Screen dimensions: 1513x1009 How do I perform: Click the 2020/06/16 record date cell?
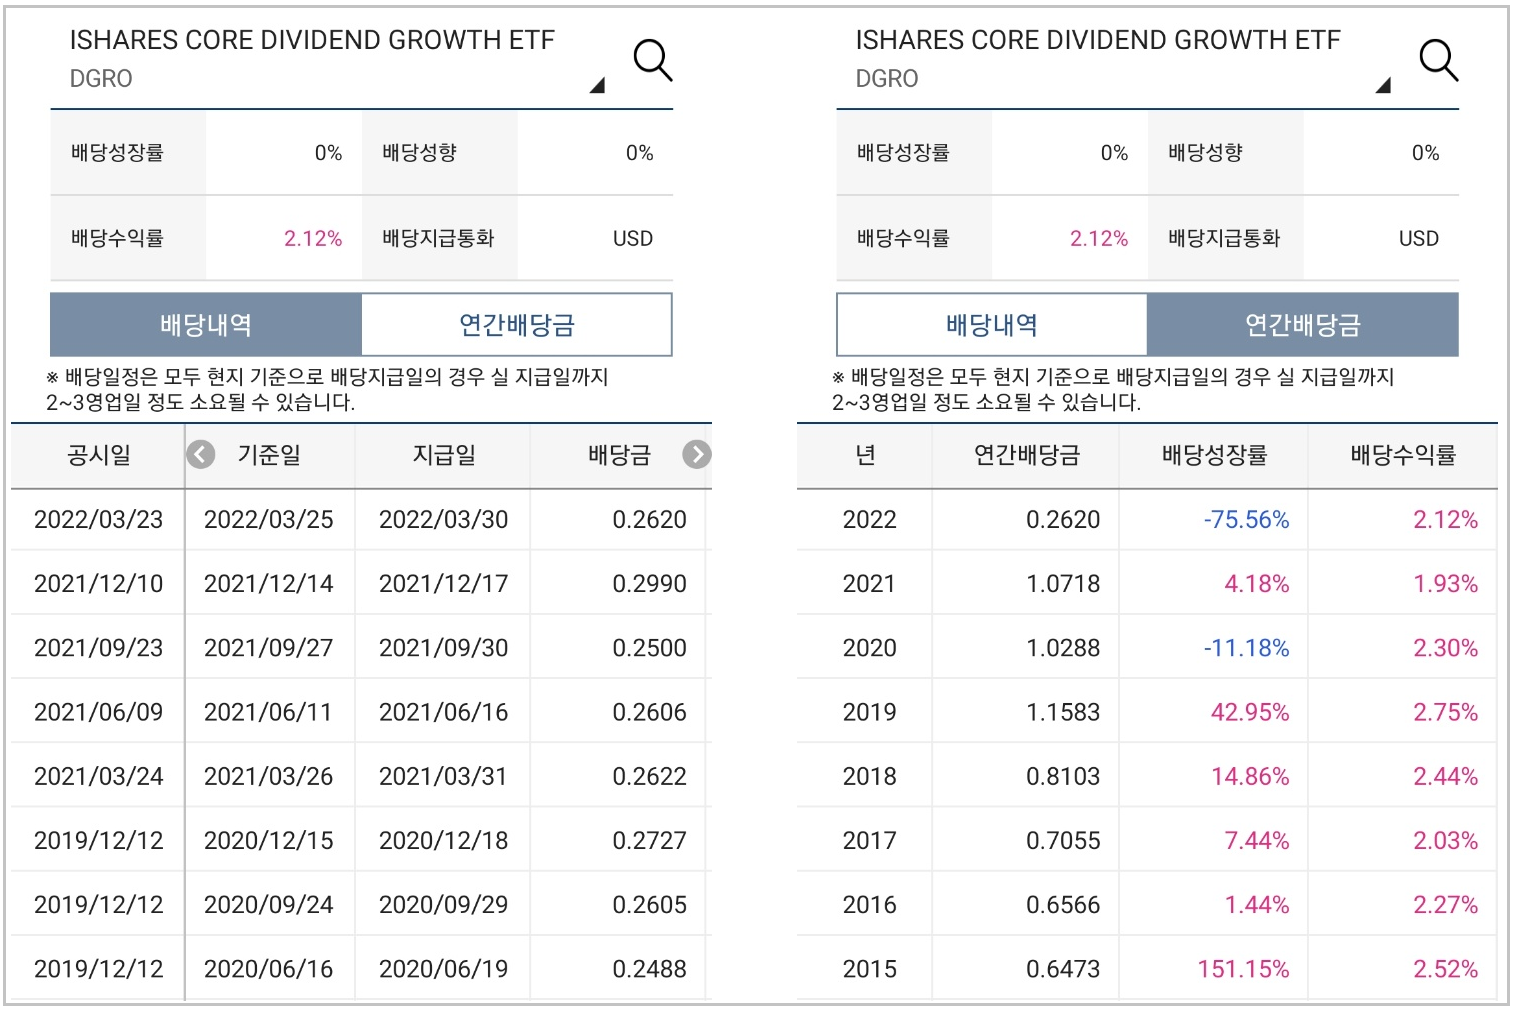coord(269,969)
